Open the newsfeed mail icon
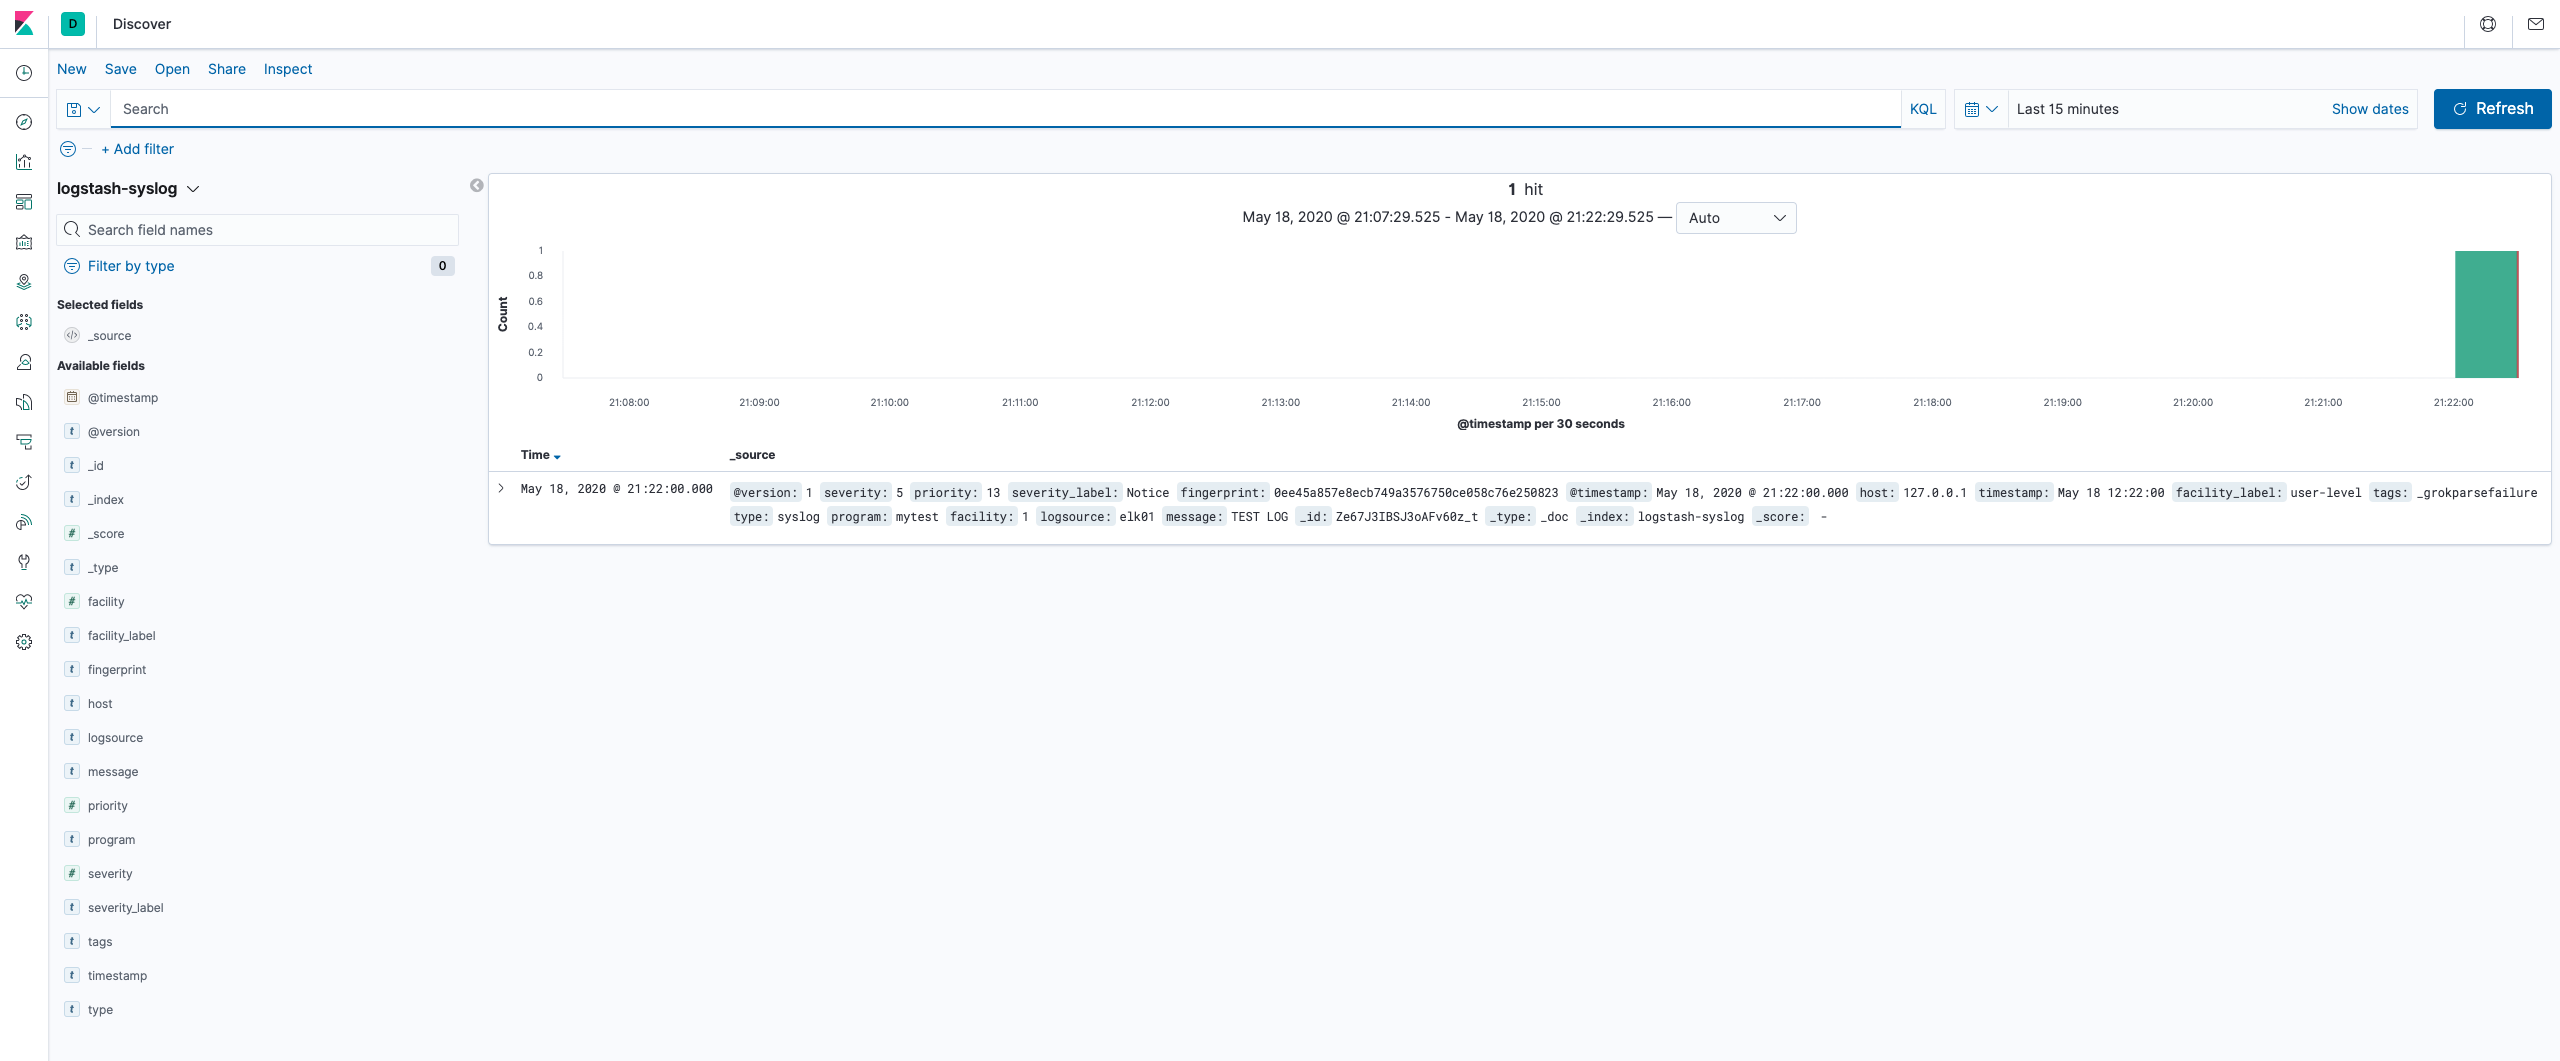Screen dimensions: 2560x1061 (x=2536, y=24)
